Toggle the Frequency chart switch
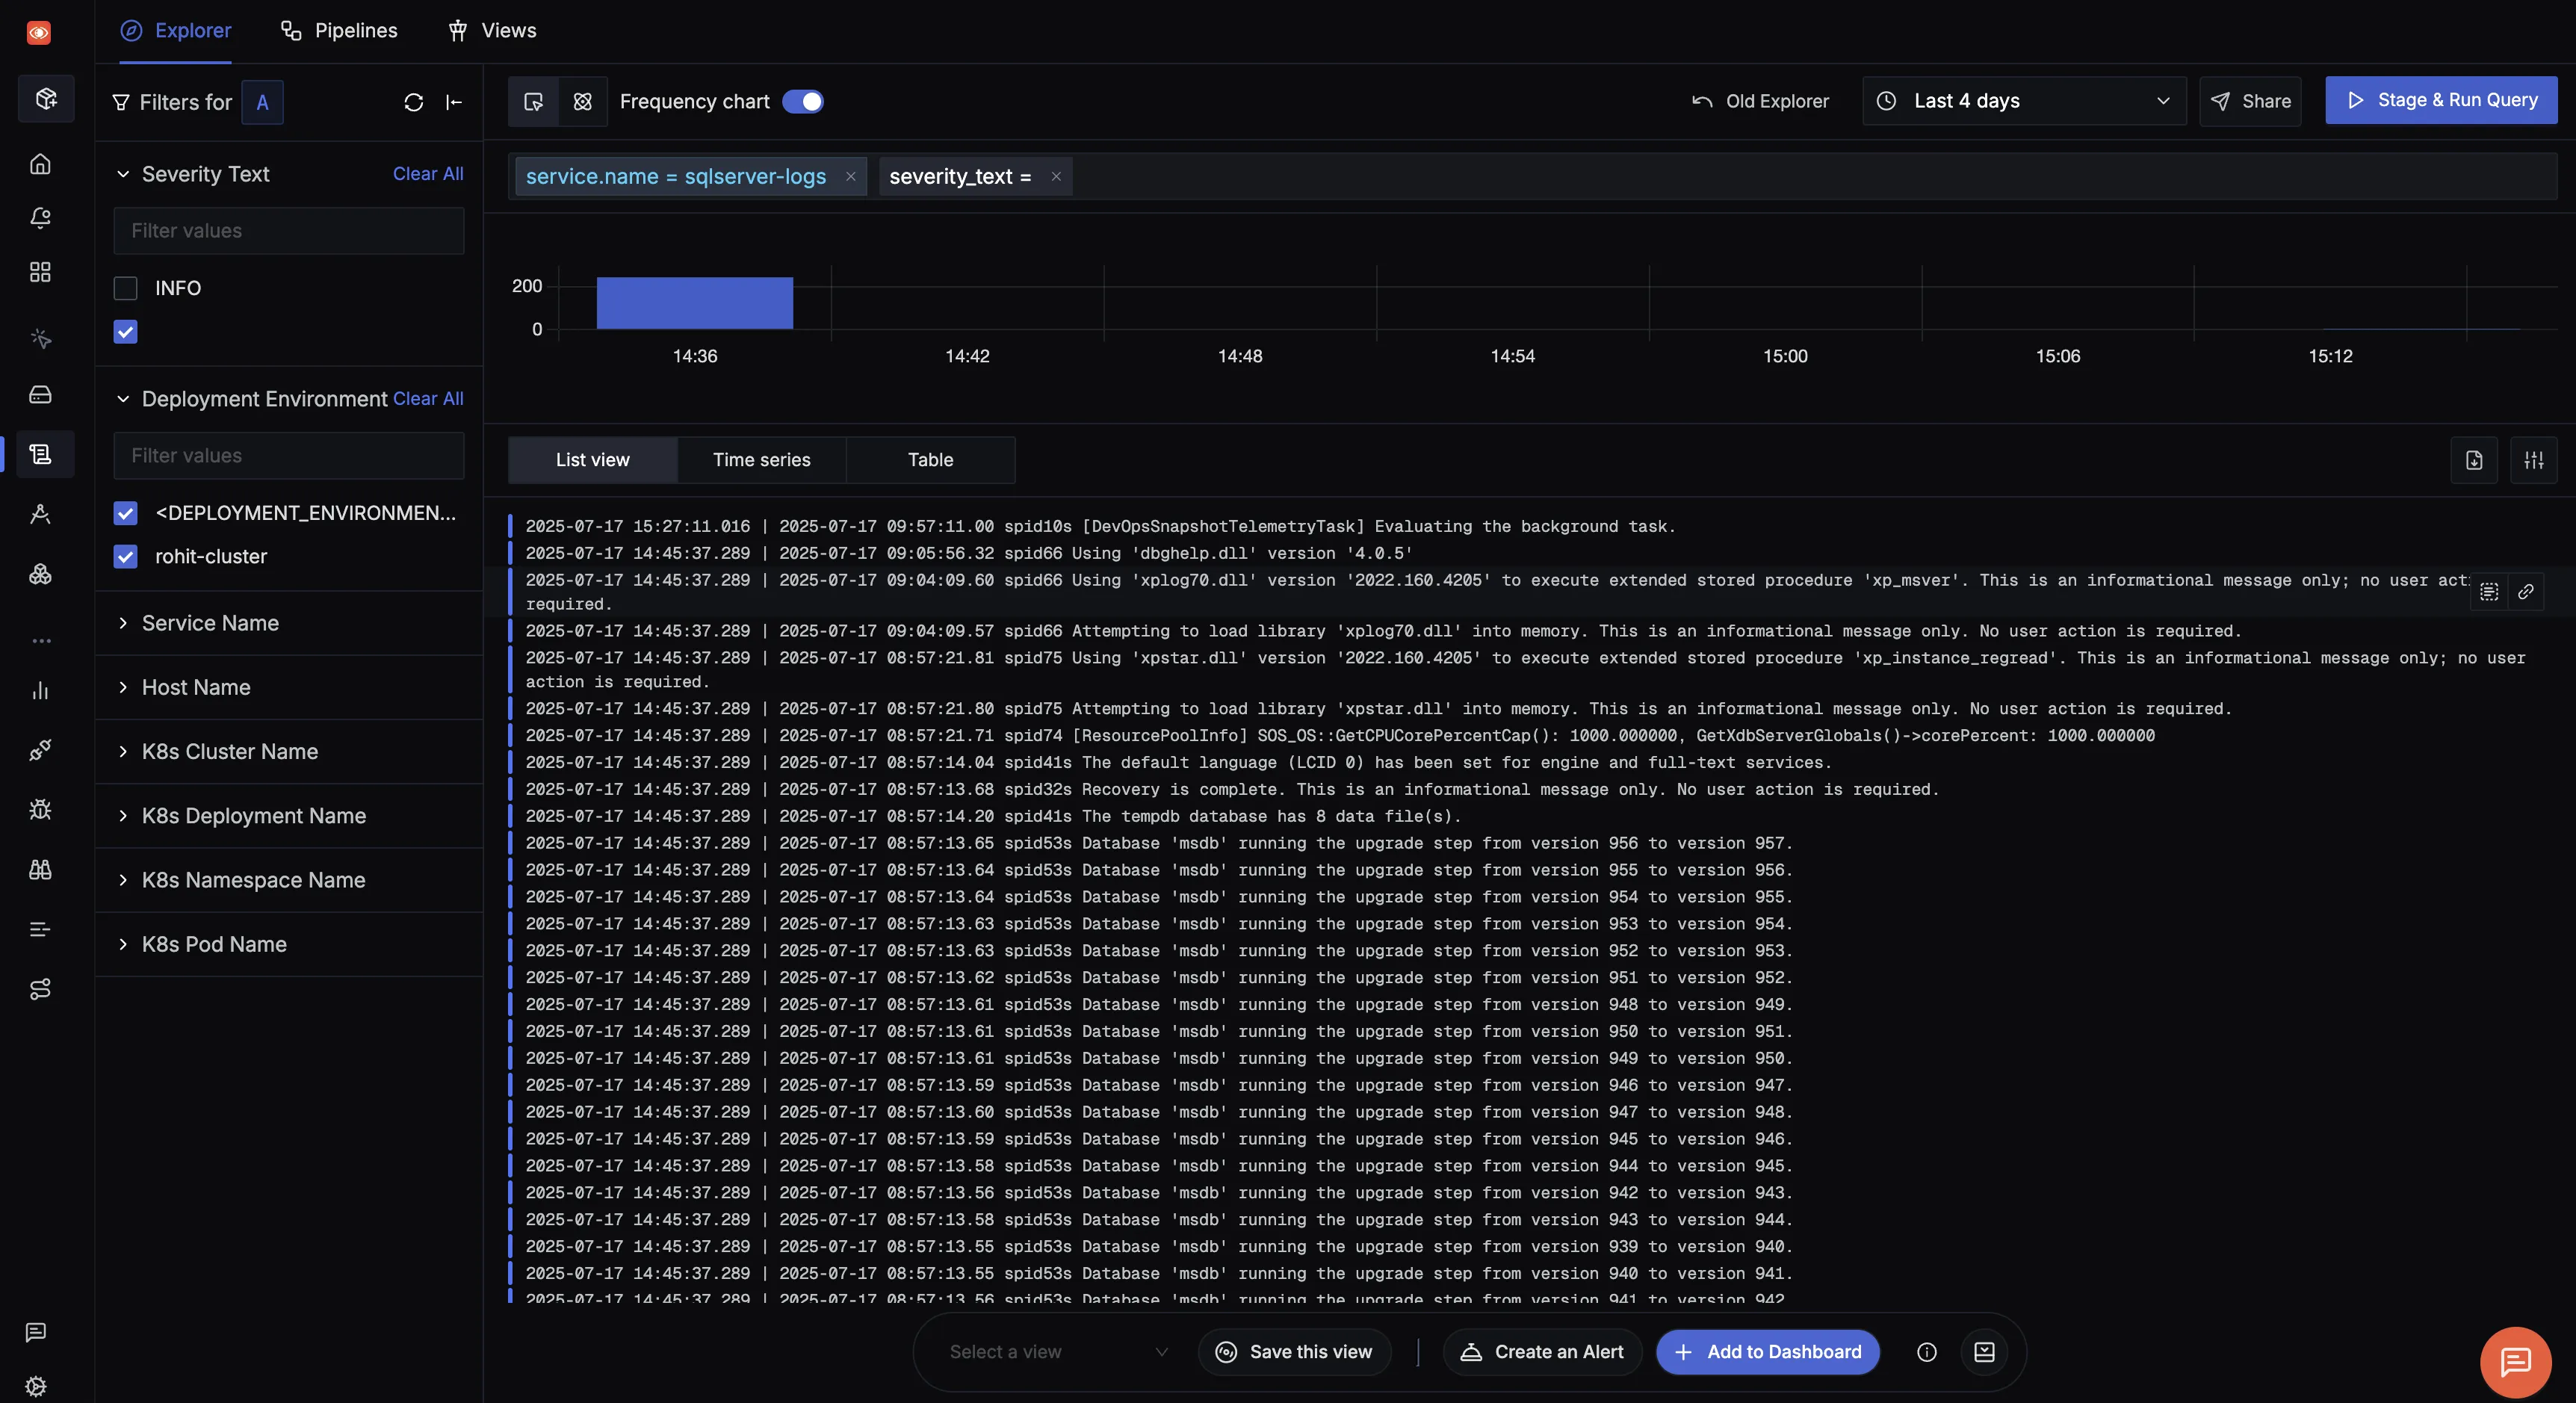Viewport: 2576px width, 1403px height. pyautogui.click(x=802, y=102)
